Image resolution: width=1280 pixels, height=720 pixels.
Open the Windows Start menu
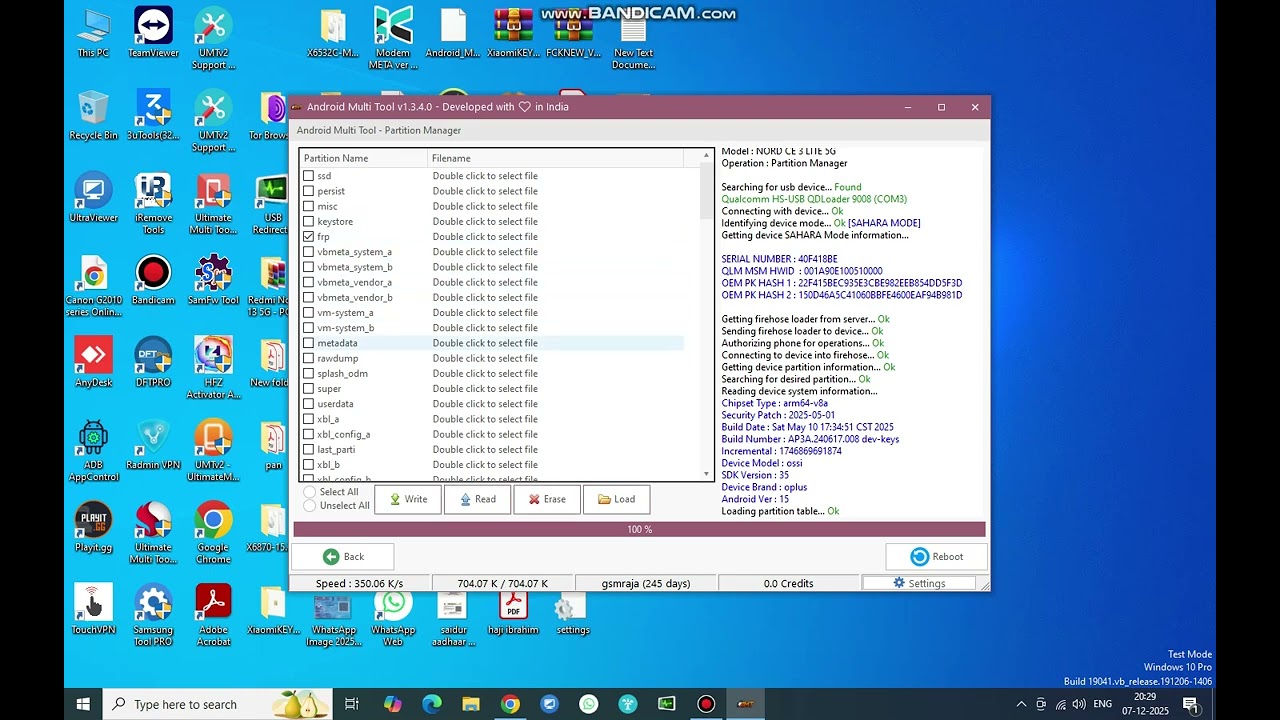click(83, 704)
